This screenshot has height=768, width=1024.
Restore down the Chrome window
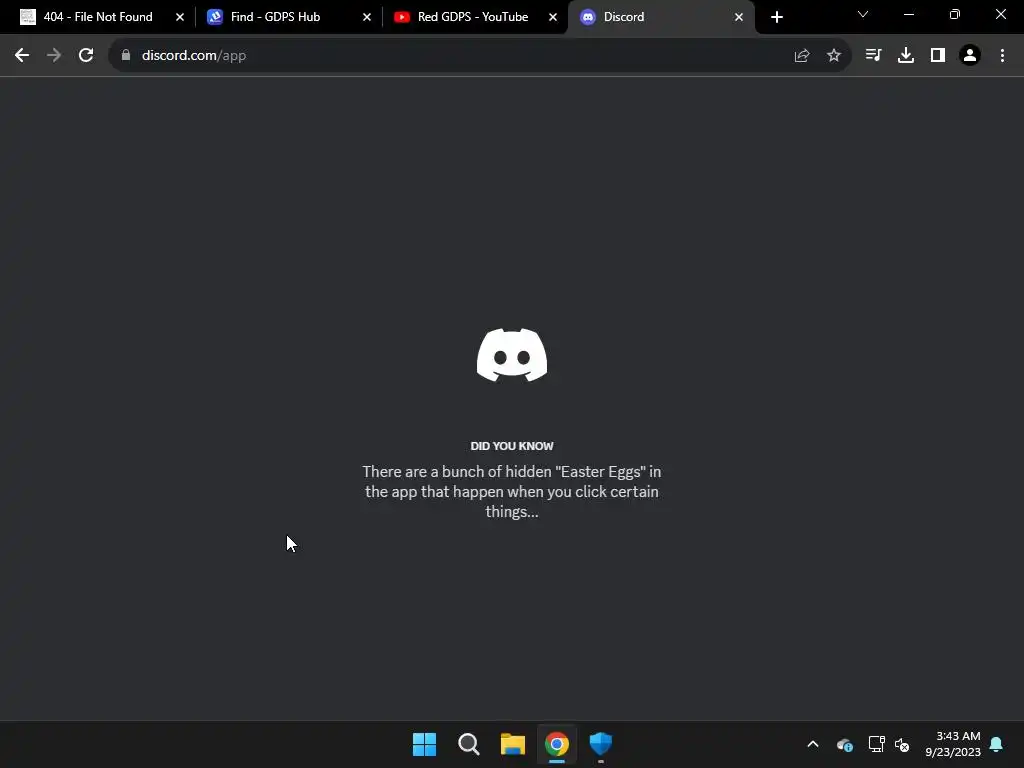coord(955,14)
